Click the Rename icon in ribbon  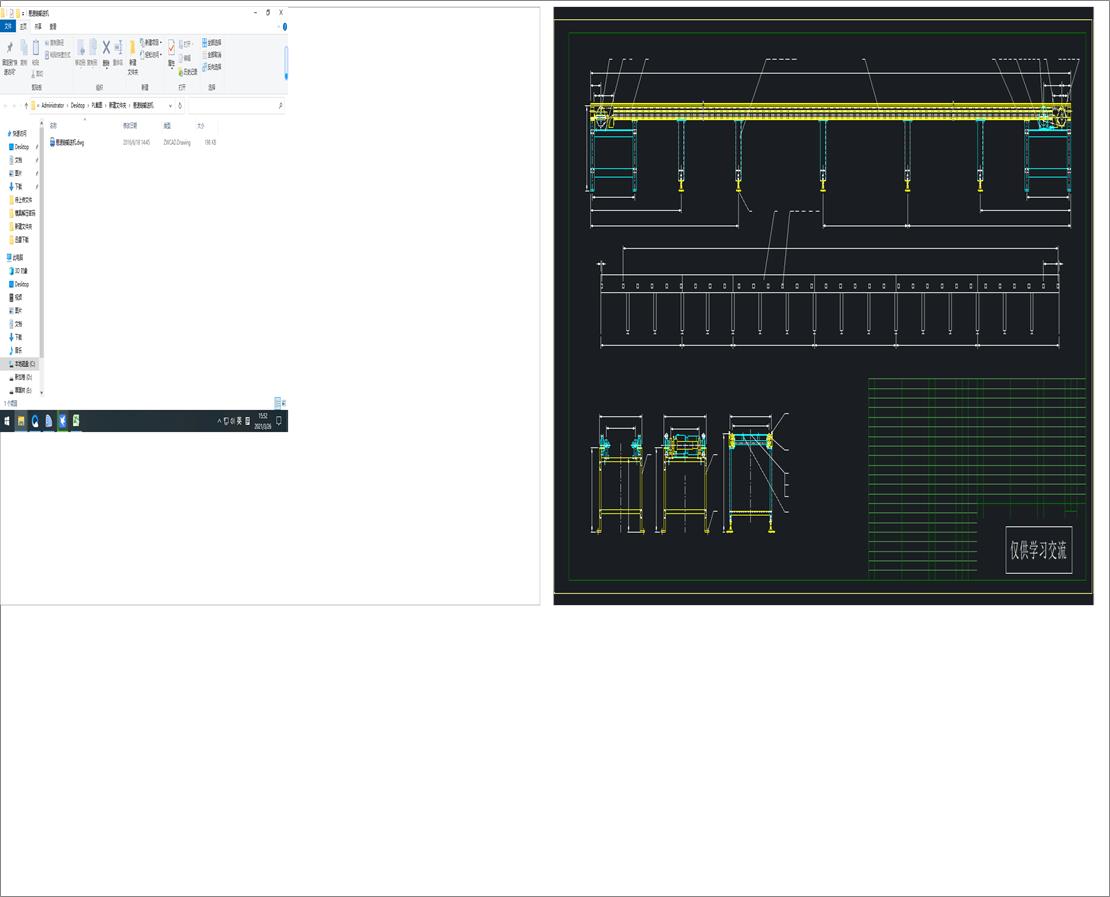pos(118,48)
